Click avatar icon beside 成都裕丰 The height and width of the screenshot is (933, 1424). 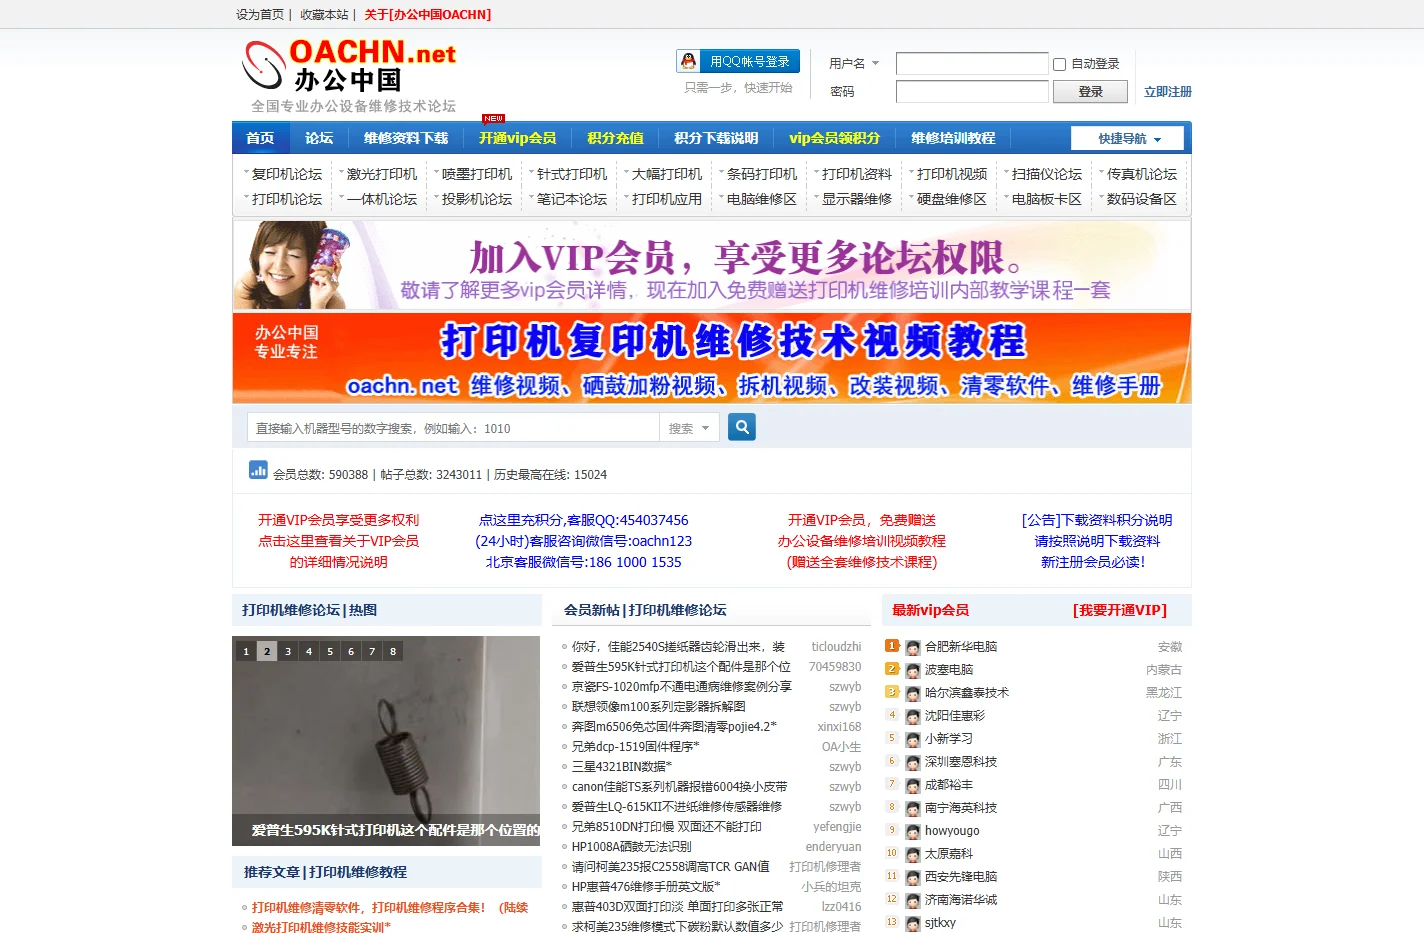pyautogui.click(x=912, y=786)
